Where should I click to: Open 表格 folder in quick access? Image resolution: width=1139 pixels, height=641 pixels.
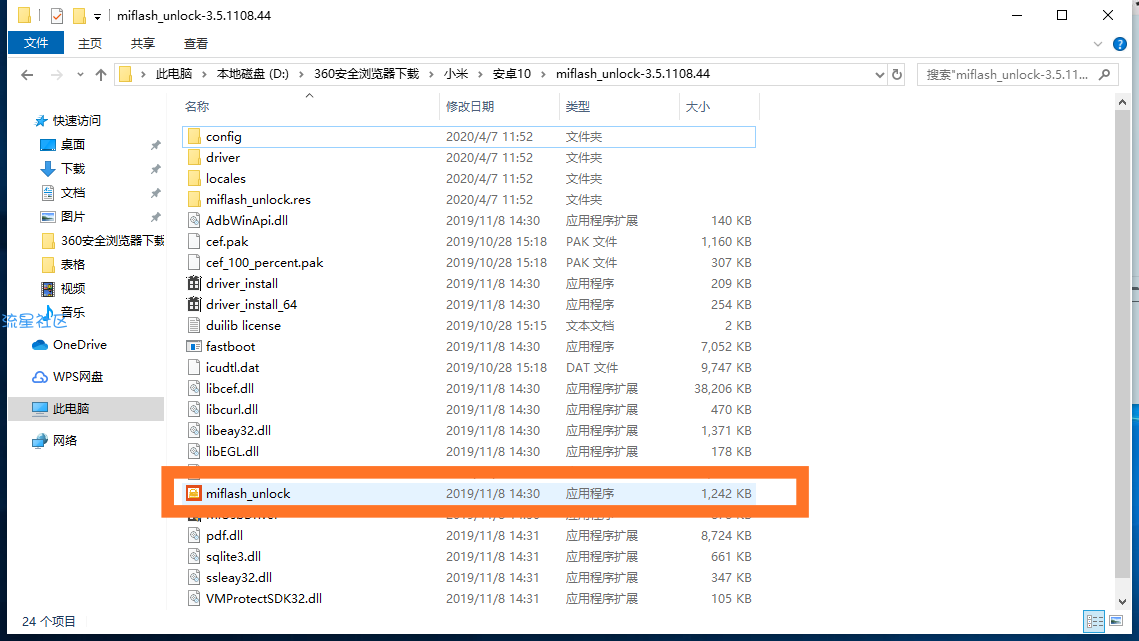coord(63,265)
